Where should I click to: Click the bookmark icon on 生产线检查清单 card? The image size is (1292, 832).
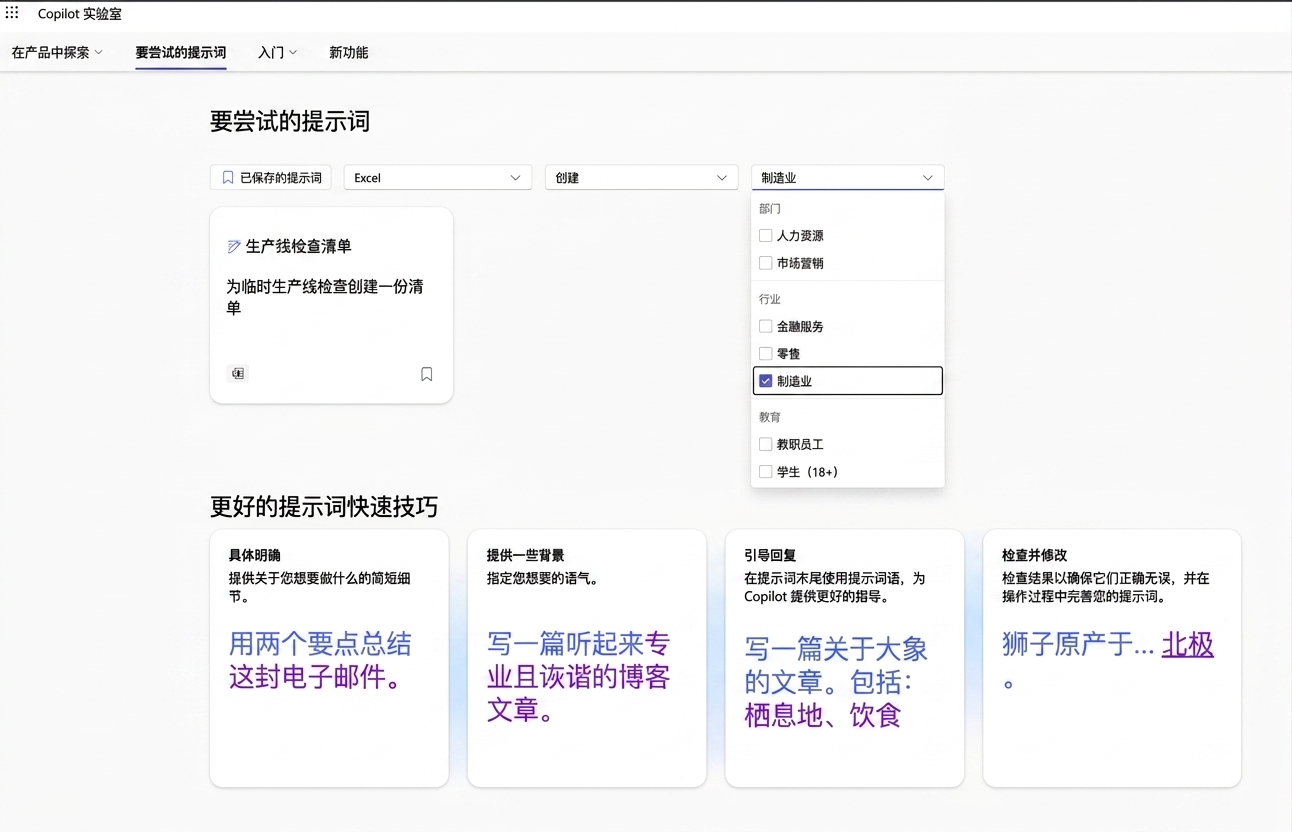coord(427,374)
